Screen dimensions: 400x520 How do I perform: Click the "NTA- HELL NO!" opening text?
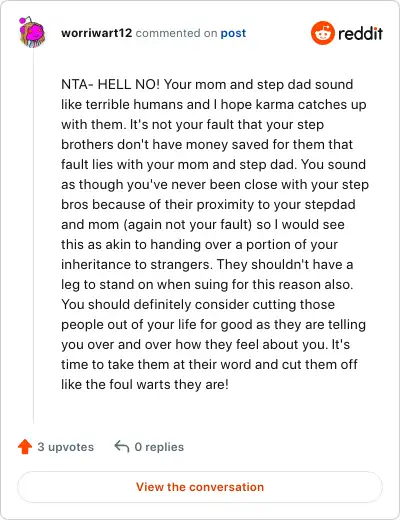tap(111, 84)
